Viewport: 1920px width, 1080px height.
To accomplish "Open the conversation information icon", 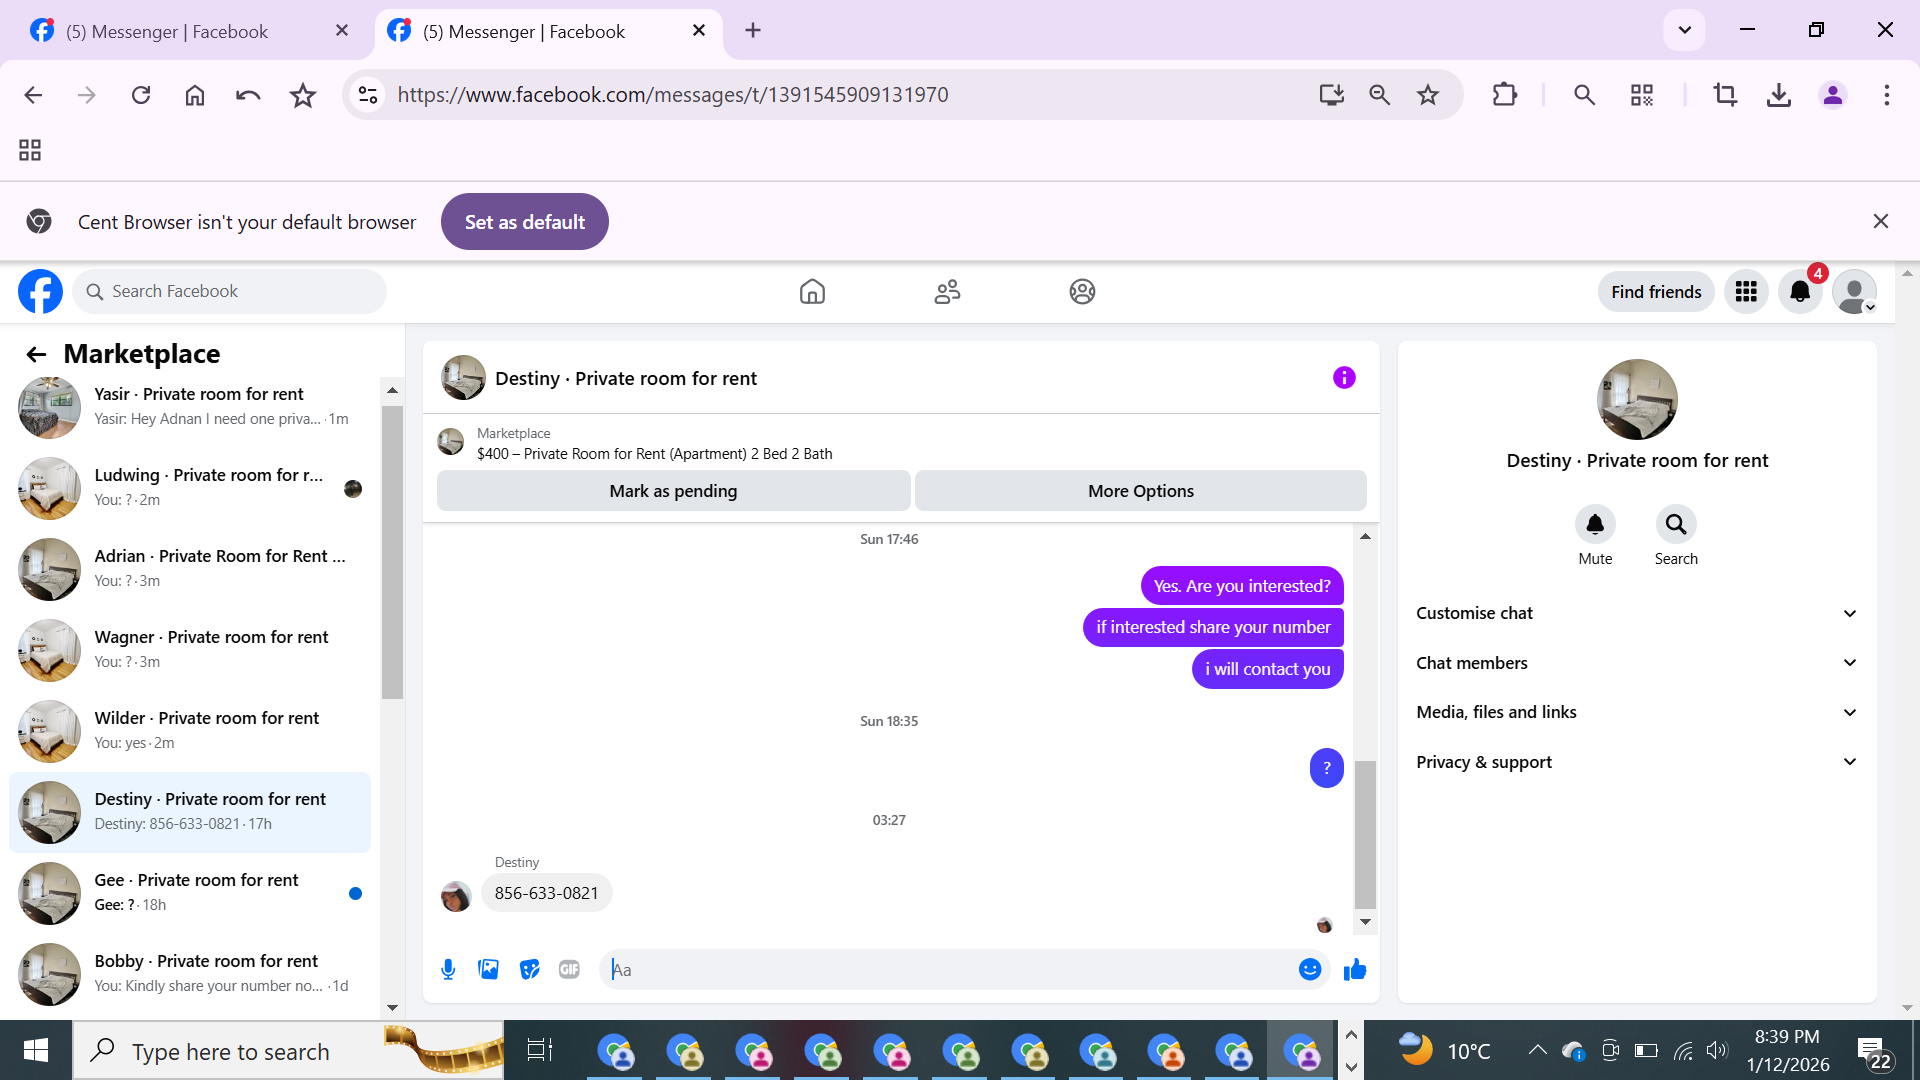I will pyautogui.click(x=1344, y=377).
